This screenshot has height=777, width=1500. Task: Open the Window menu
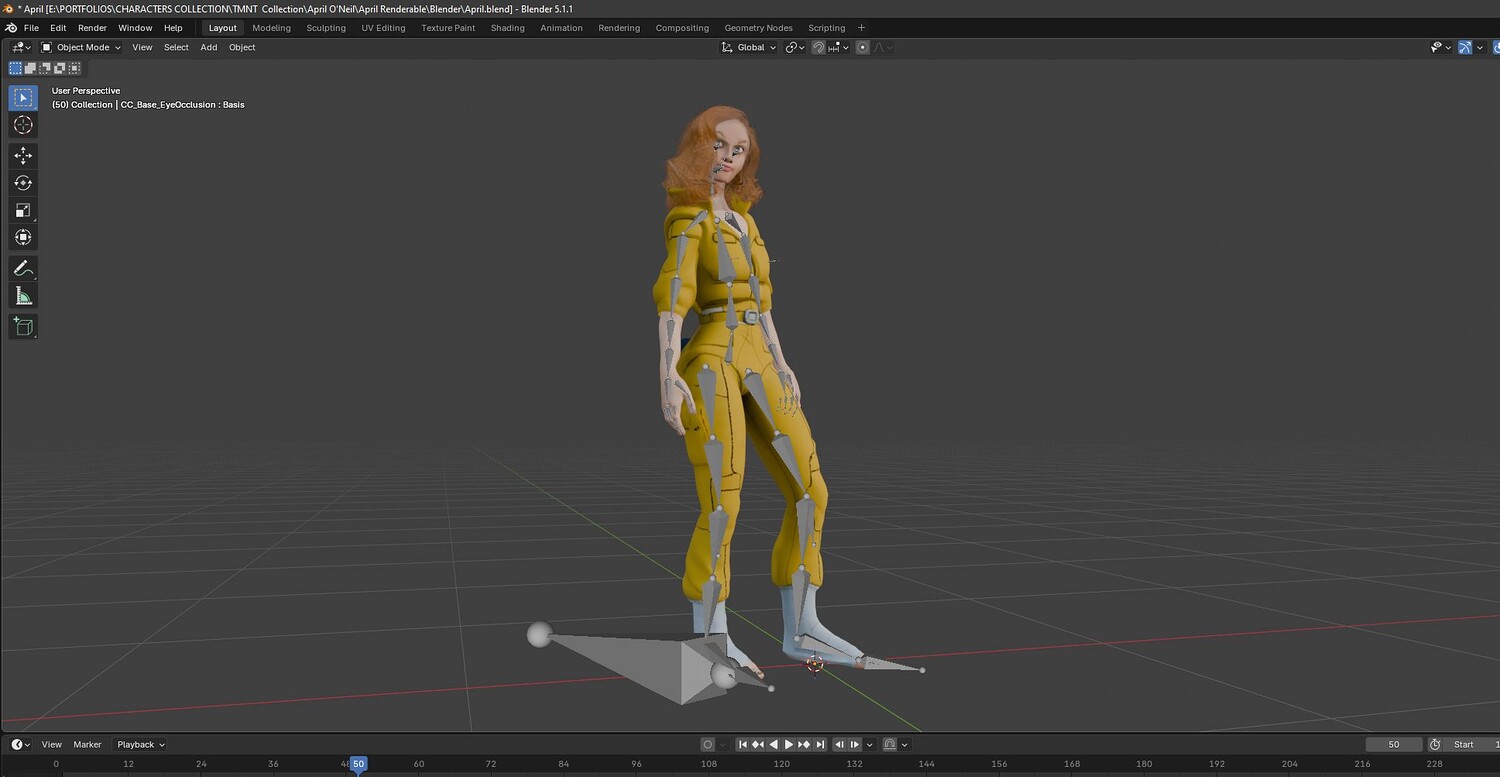point(135,28)
